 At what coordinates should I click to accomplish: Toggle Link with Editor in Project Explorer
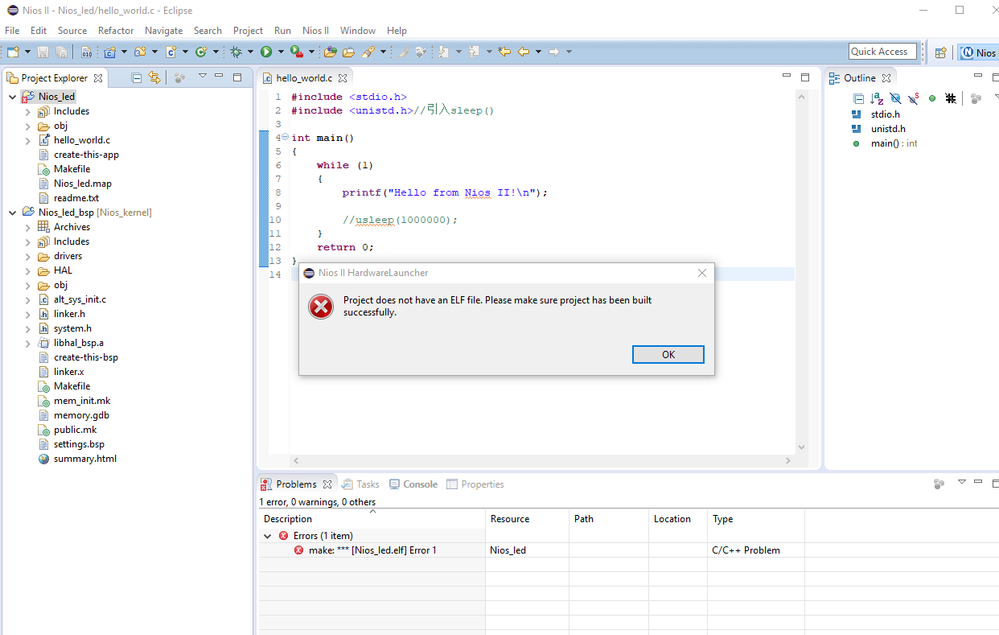(x=154, y=77)
